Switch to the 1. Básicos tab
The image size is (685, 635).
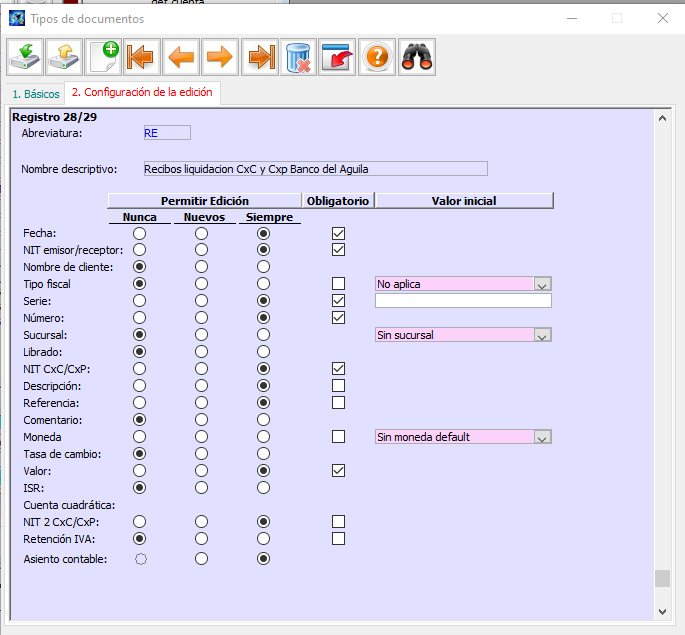pyautogui.click(x=36, y=94)
